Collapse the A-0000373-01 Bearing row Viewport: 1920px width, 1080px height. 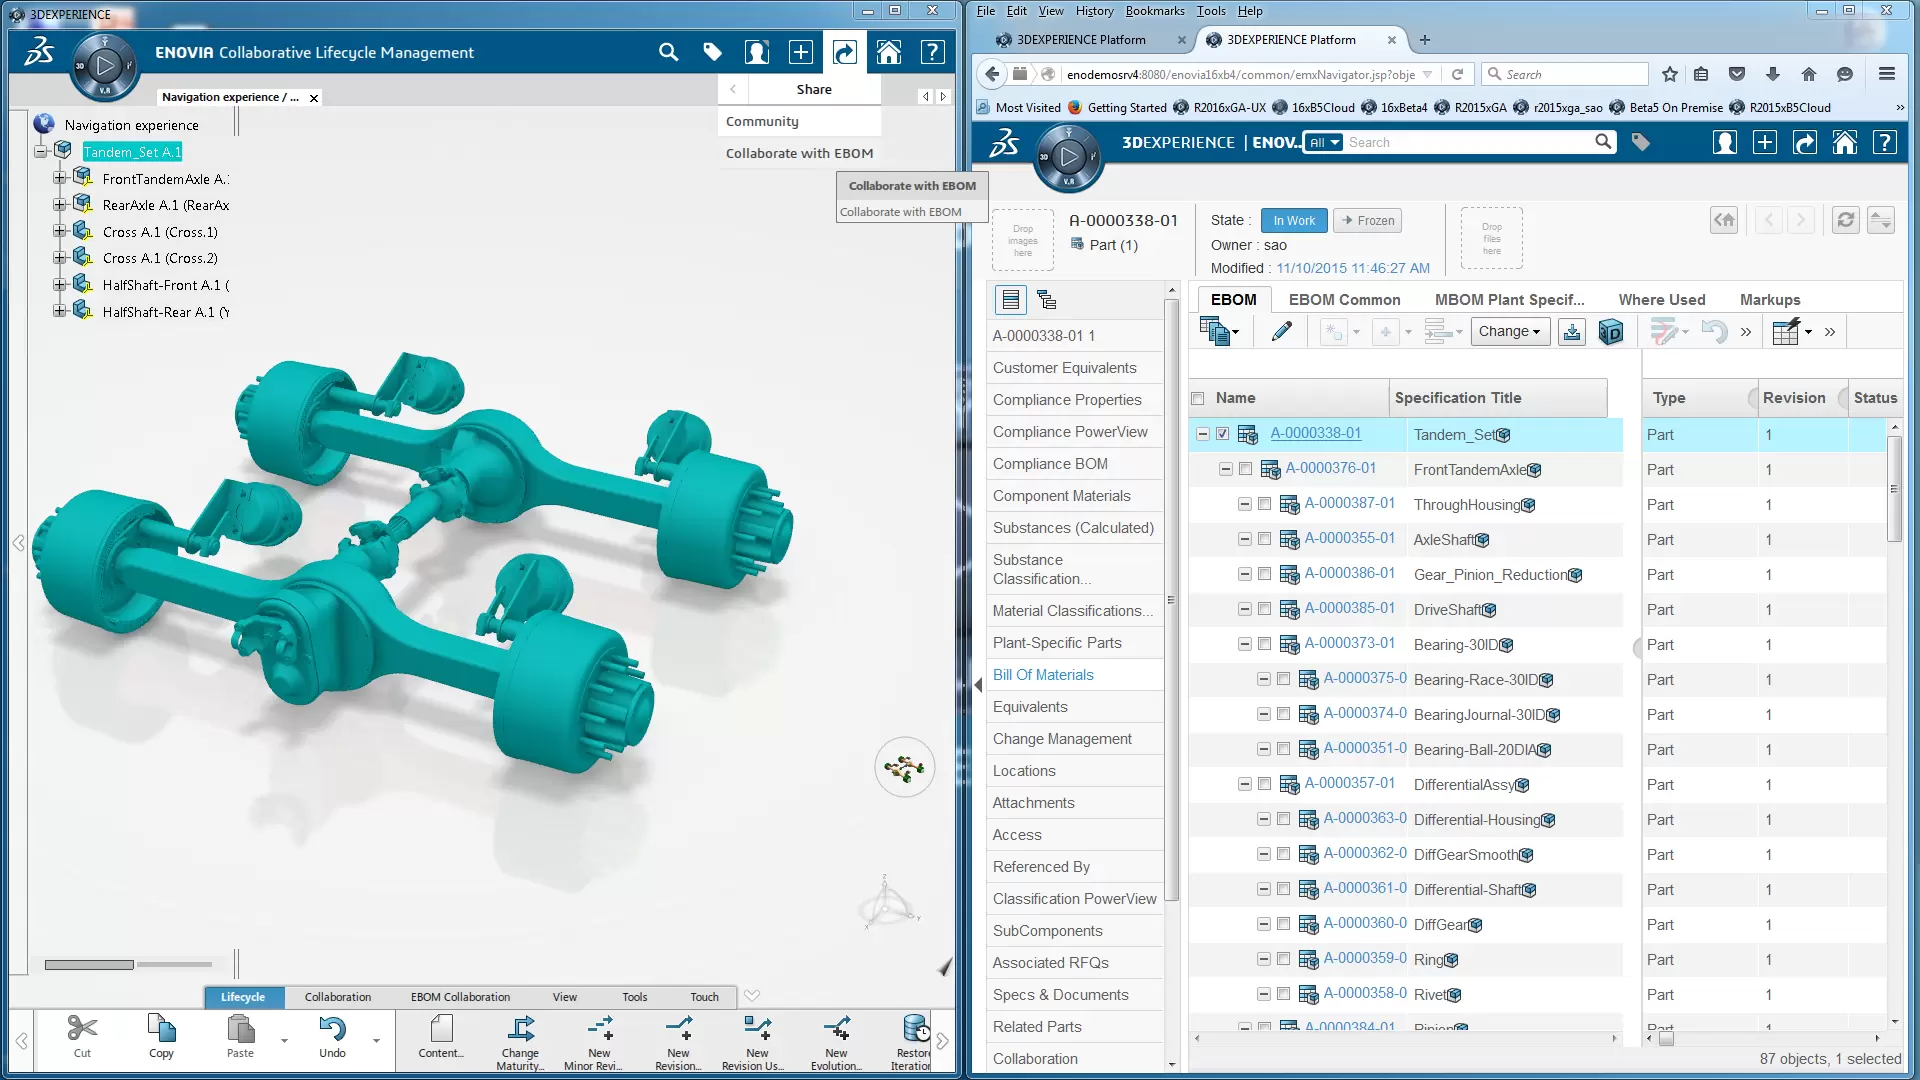click(x=1245, y=644)
